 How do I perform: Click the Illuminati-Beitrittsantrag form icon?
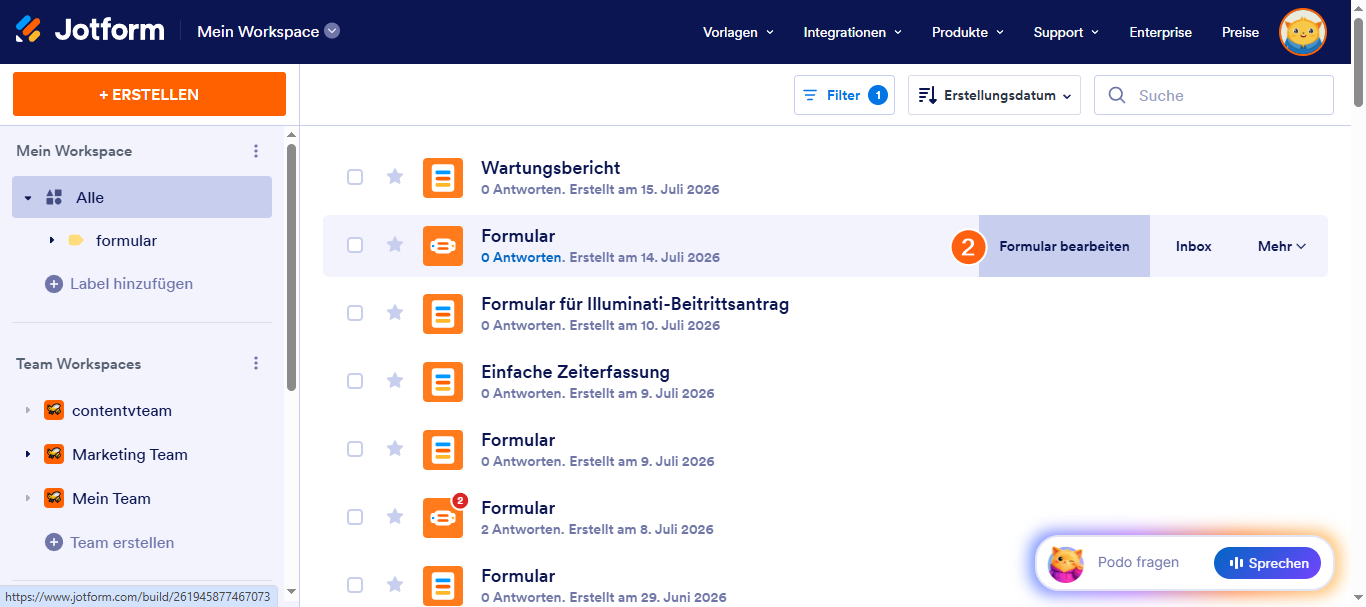[443, 314]
